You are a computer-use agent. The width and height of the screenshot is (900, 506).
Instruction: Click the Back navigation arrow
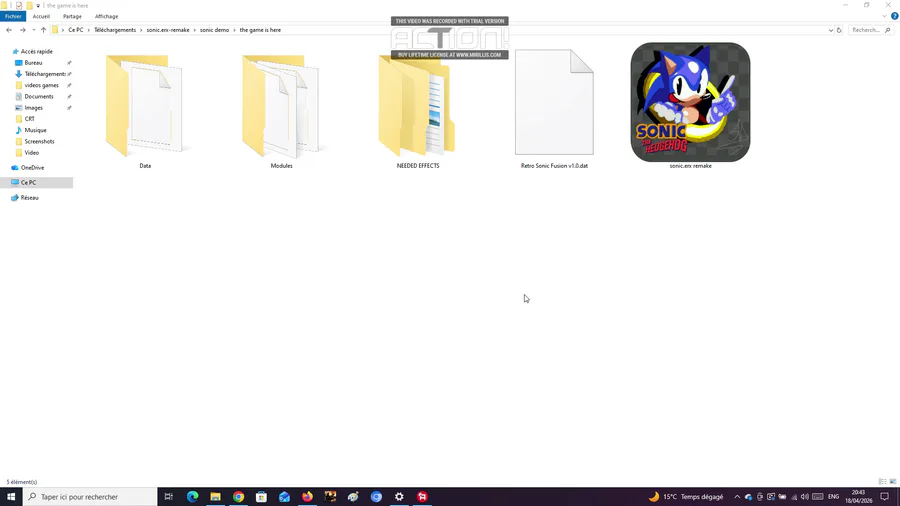click(x=9, y=30)
